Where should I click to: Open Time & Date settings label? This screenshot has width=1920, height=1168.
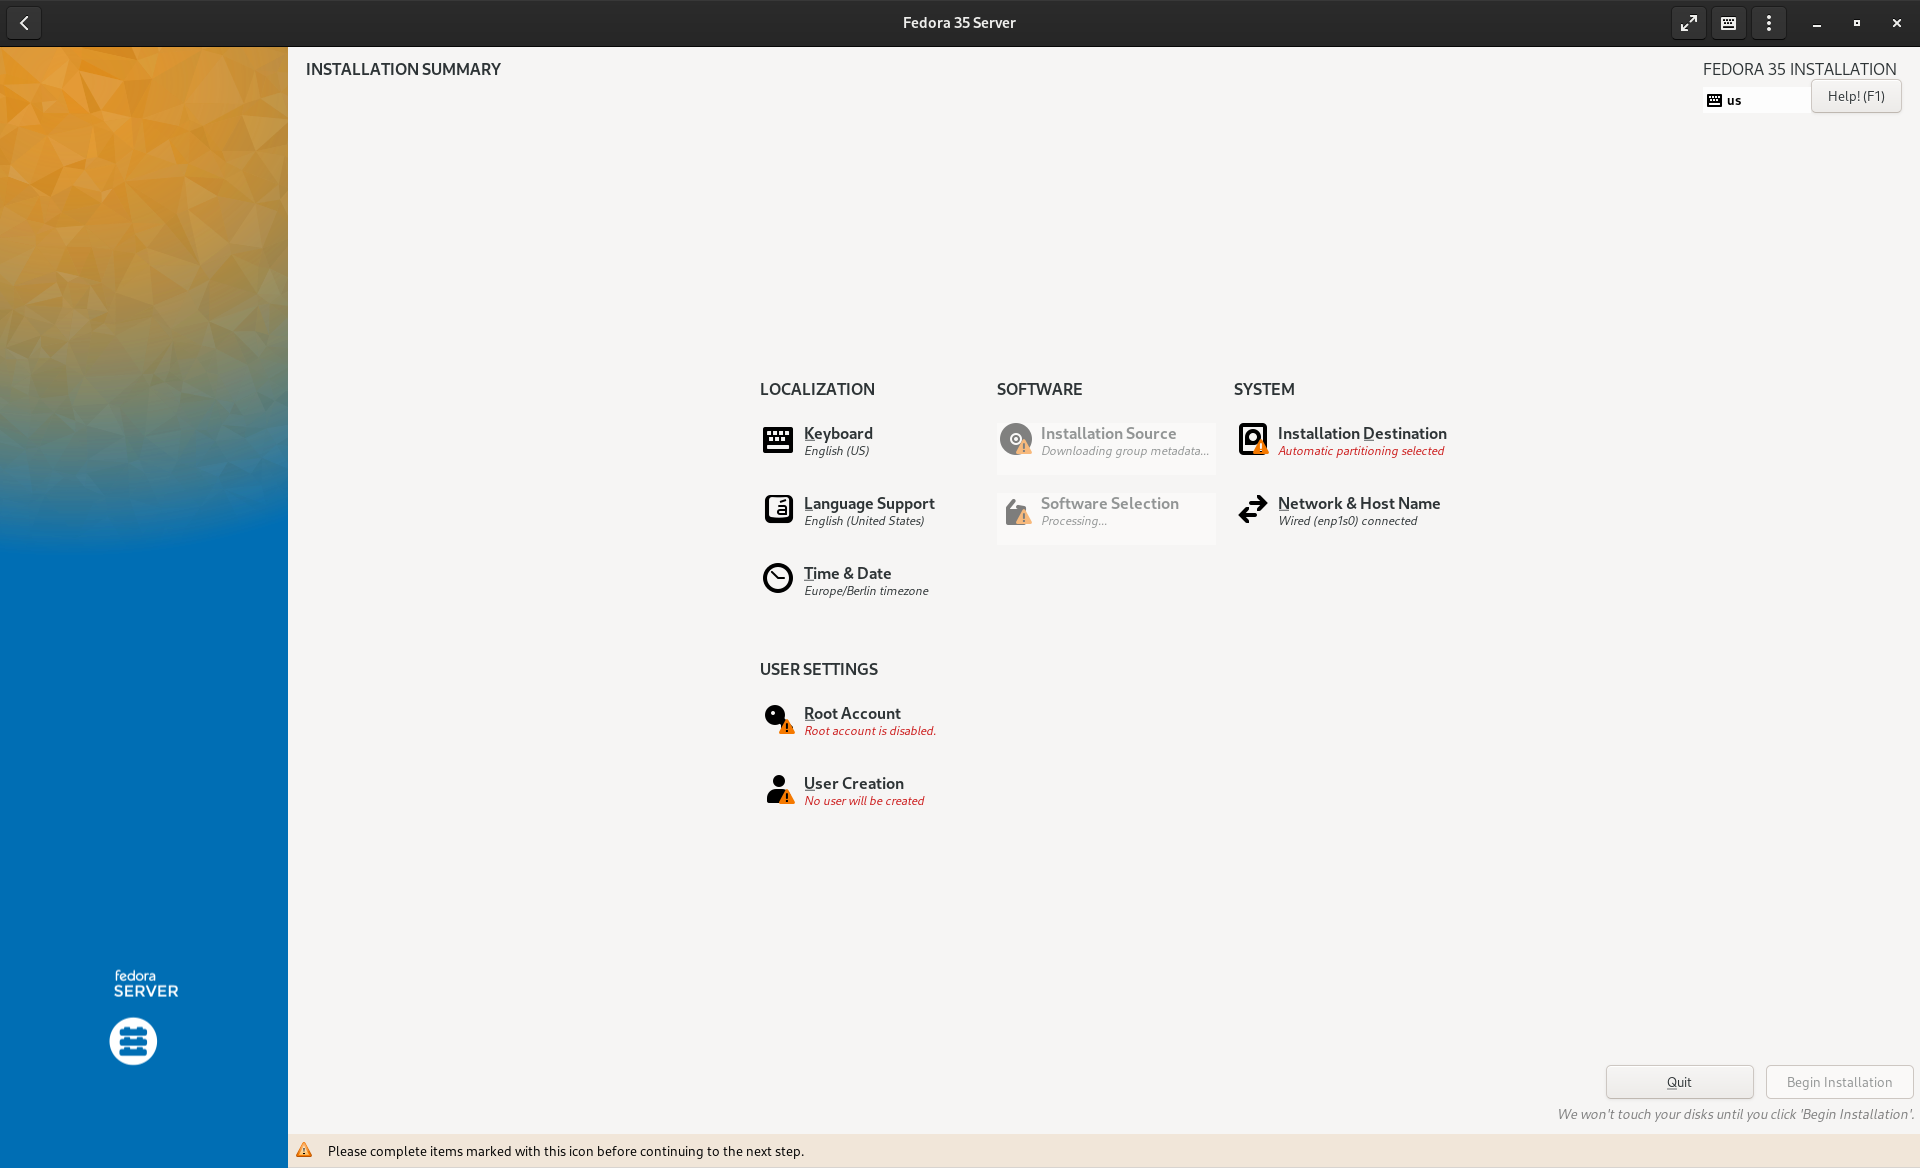[847, 573]
